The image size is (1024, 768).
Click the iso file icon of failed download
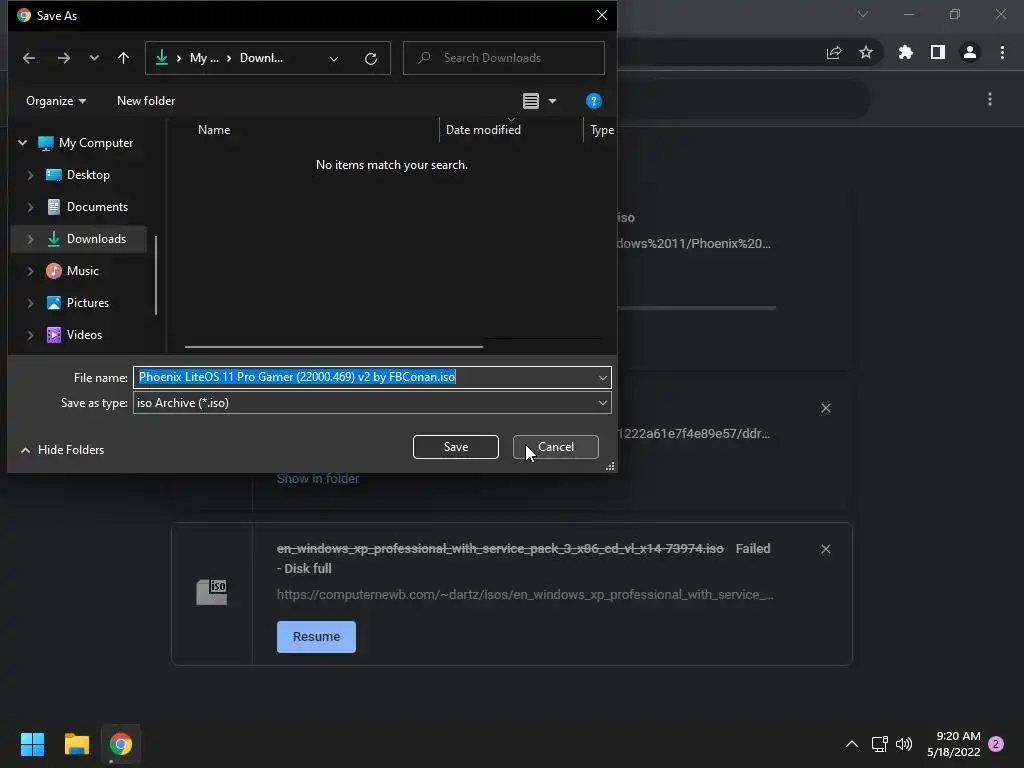[x=212, y=592]
